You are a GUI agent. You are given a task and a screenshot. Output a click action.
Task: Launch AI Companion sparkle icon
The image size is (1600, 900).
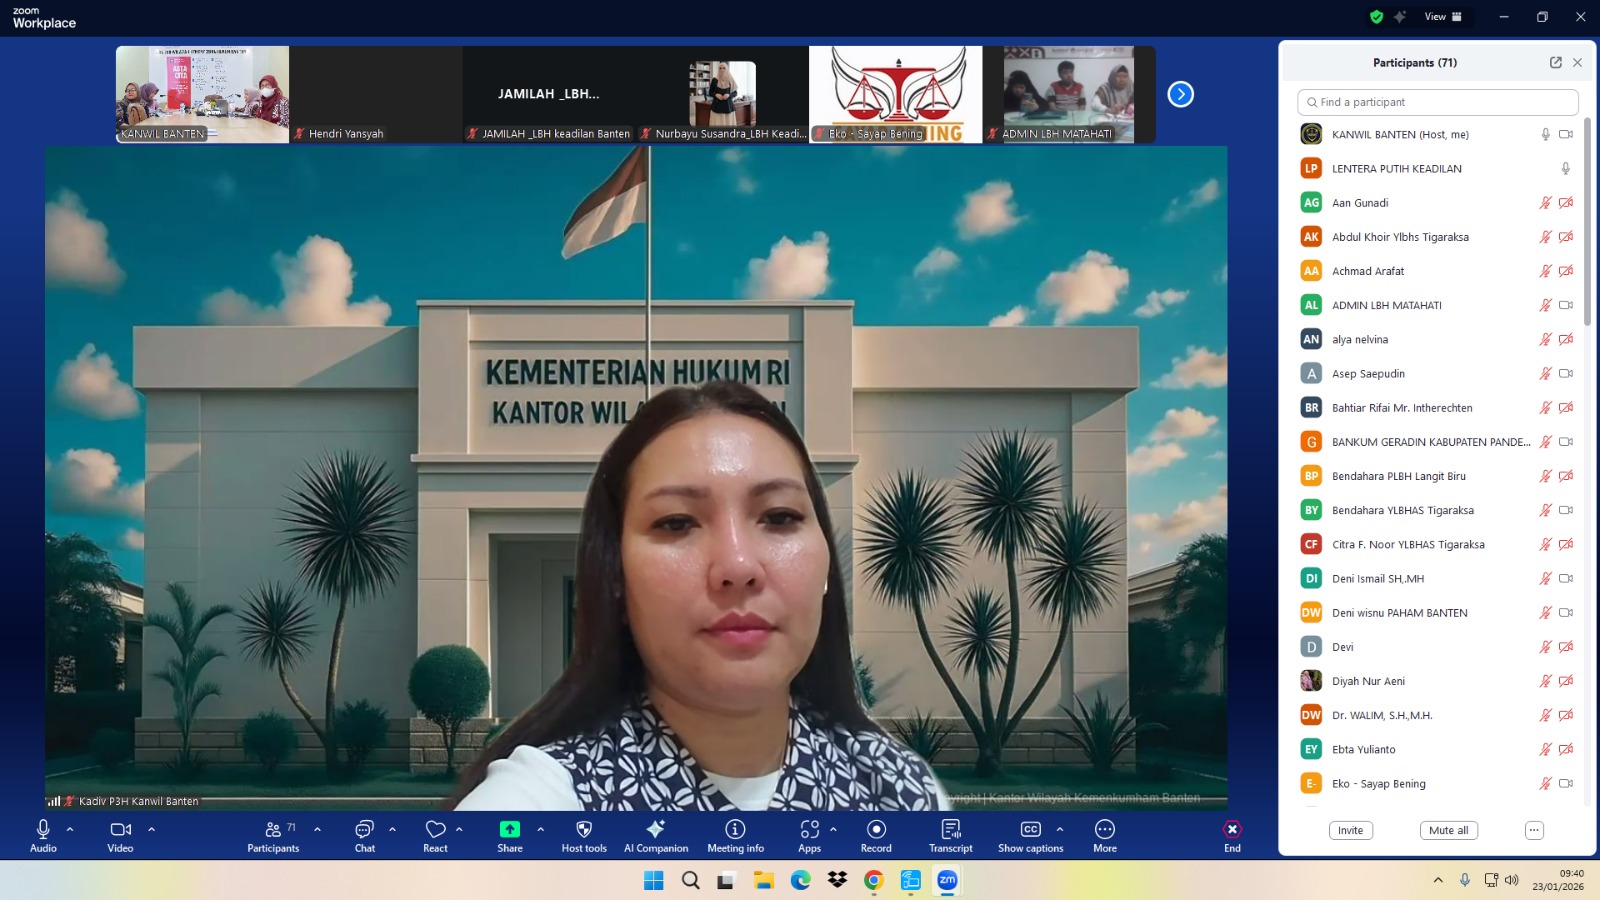click(655, 830)
